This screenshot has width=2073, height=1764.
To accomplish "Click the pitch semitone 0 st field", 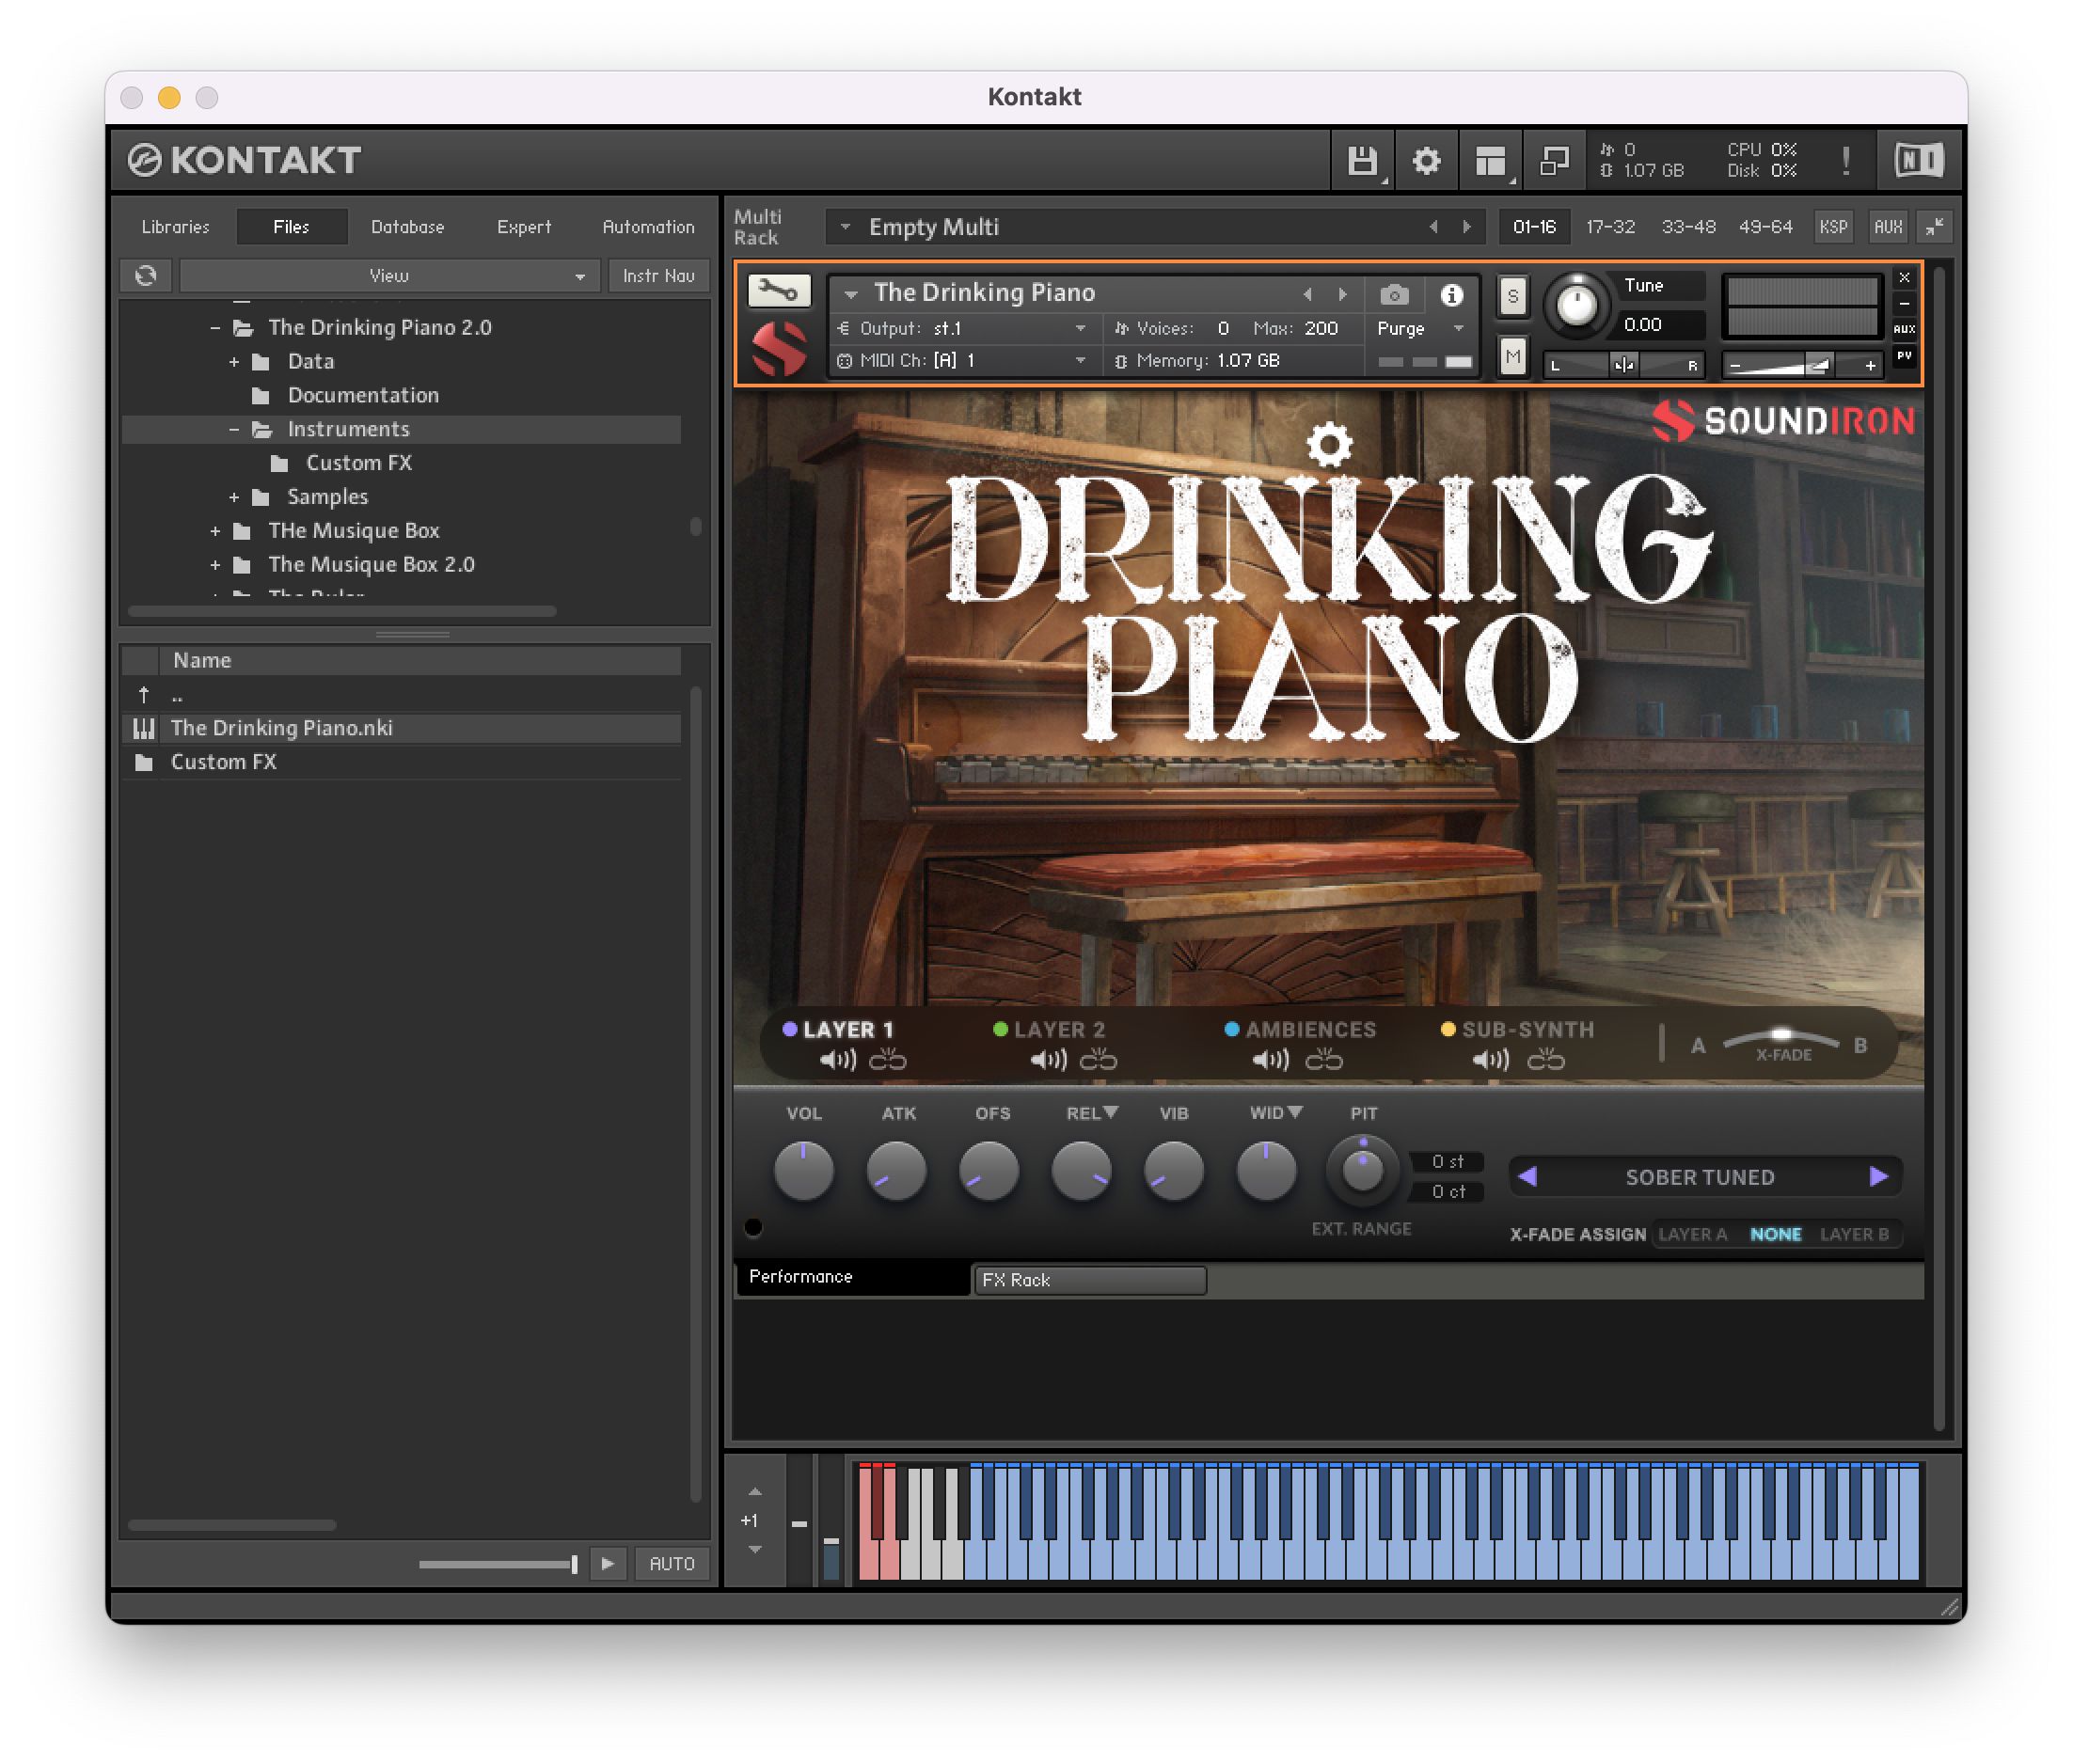I will point(1446,1161).
